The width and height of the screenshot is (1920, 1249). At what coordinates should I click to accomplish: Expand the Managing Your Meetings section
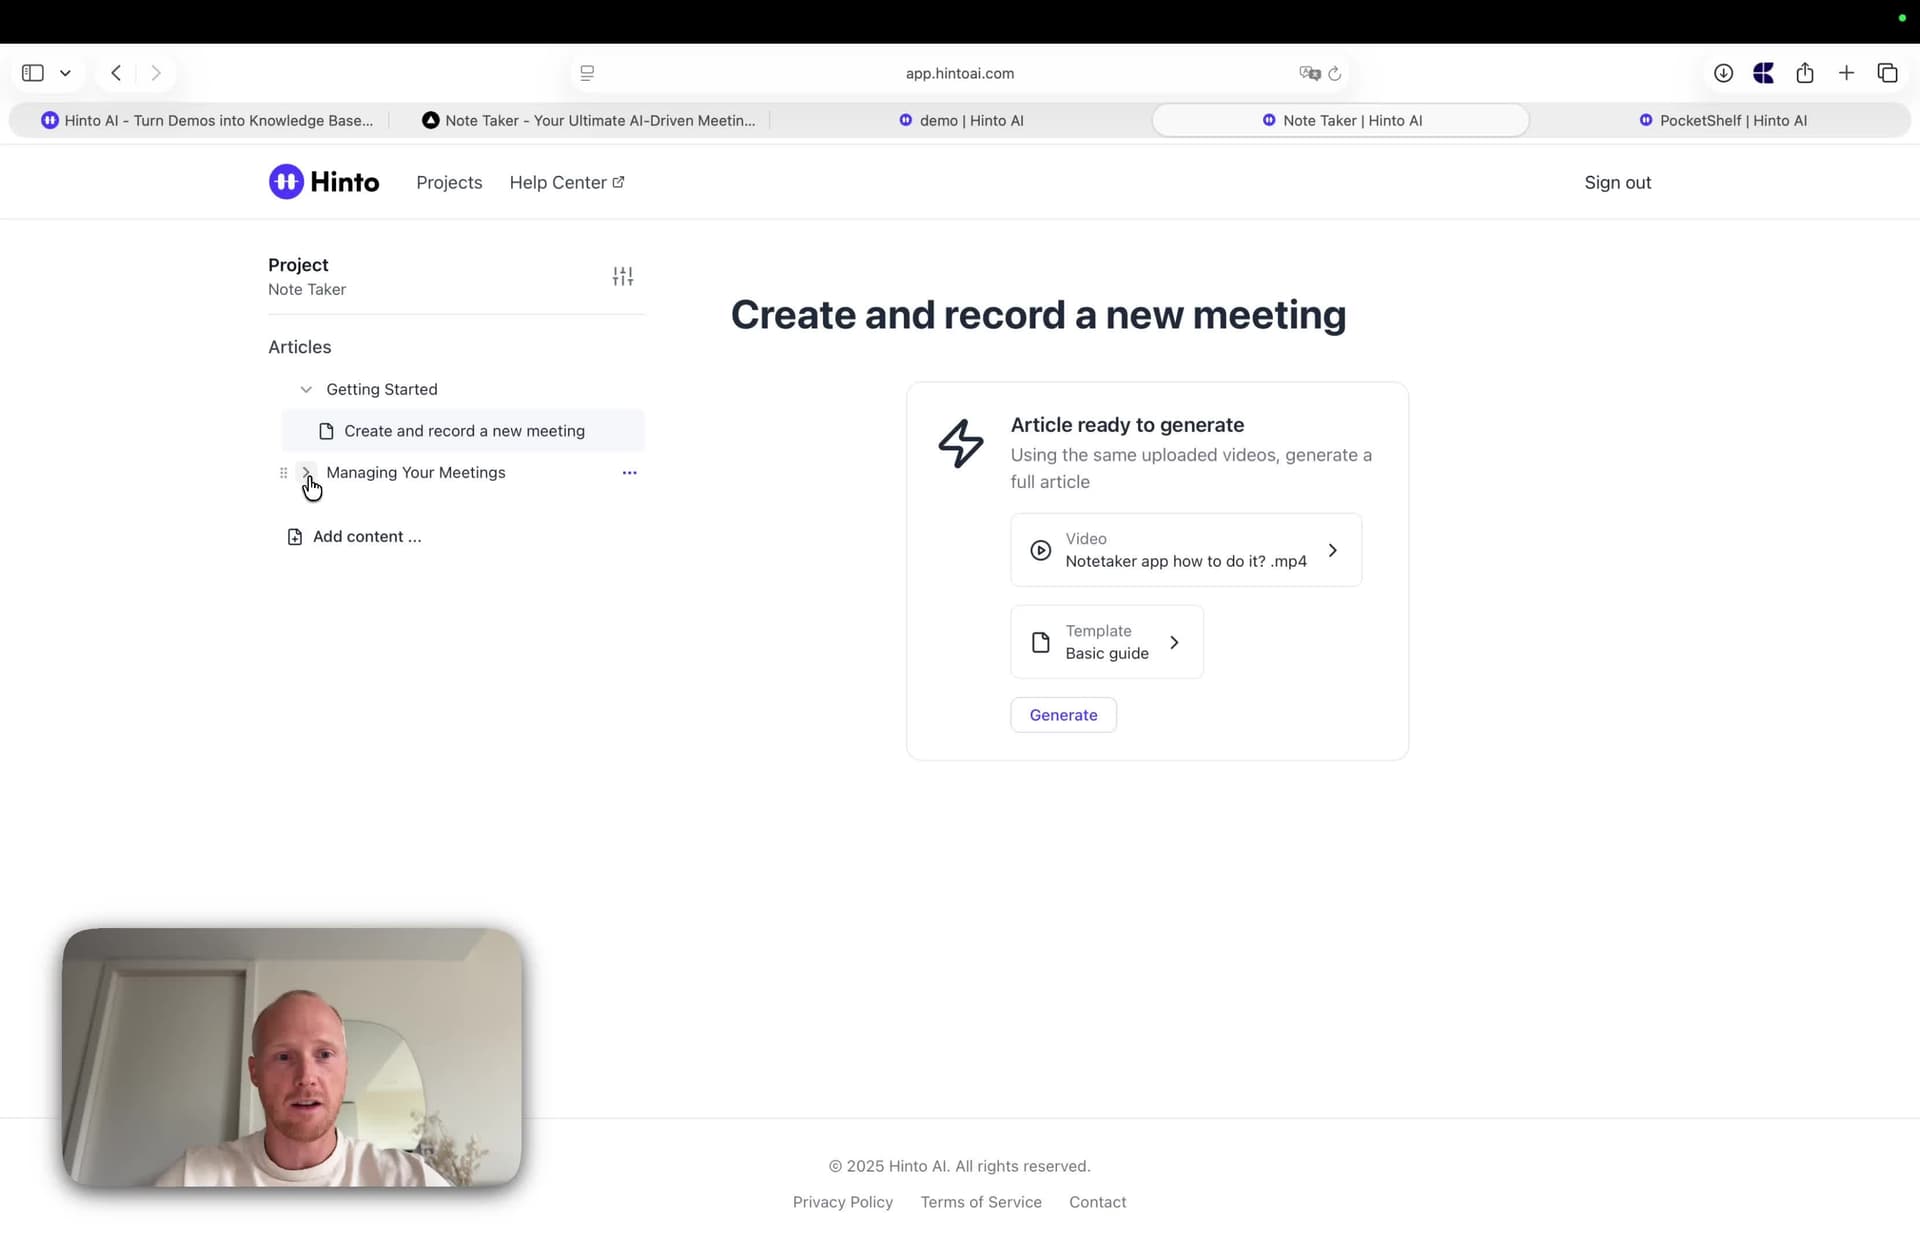coord(306,472)
